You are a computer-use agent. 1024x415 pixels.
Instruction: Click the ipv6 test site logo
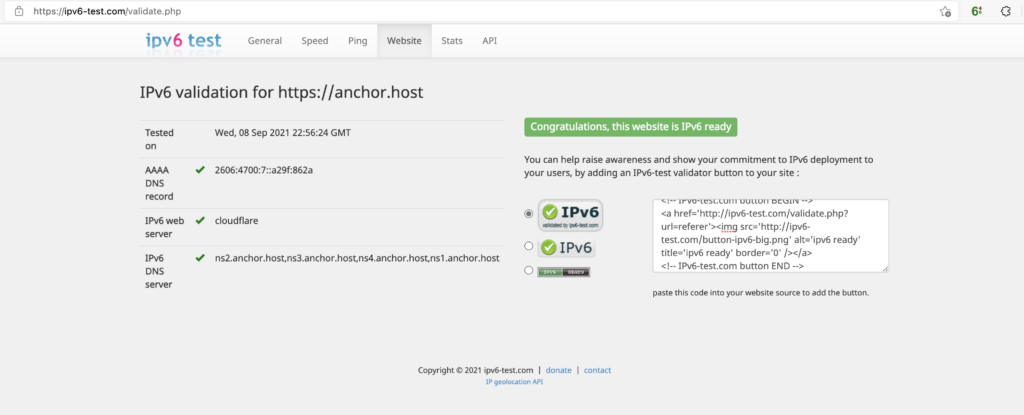[x=181, y=41]
